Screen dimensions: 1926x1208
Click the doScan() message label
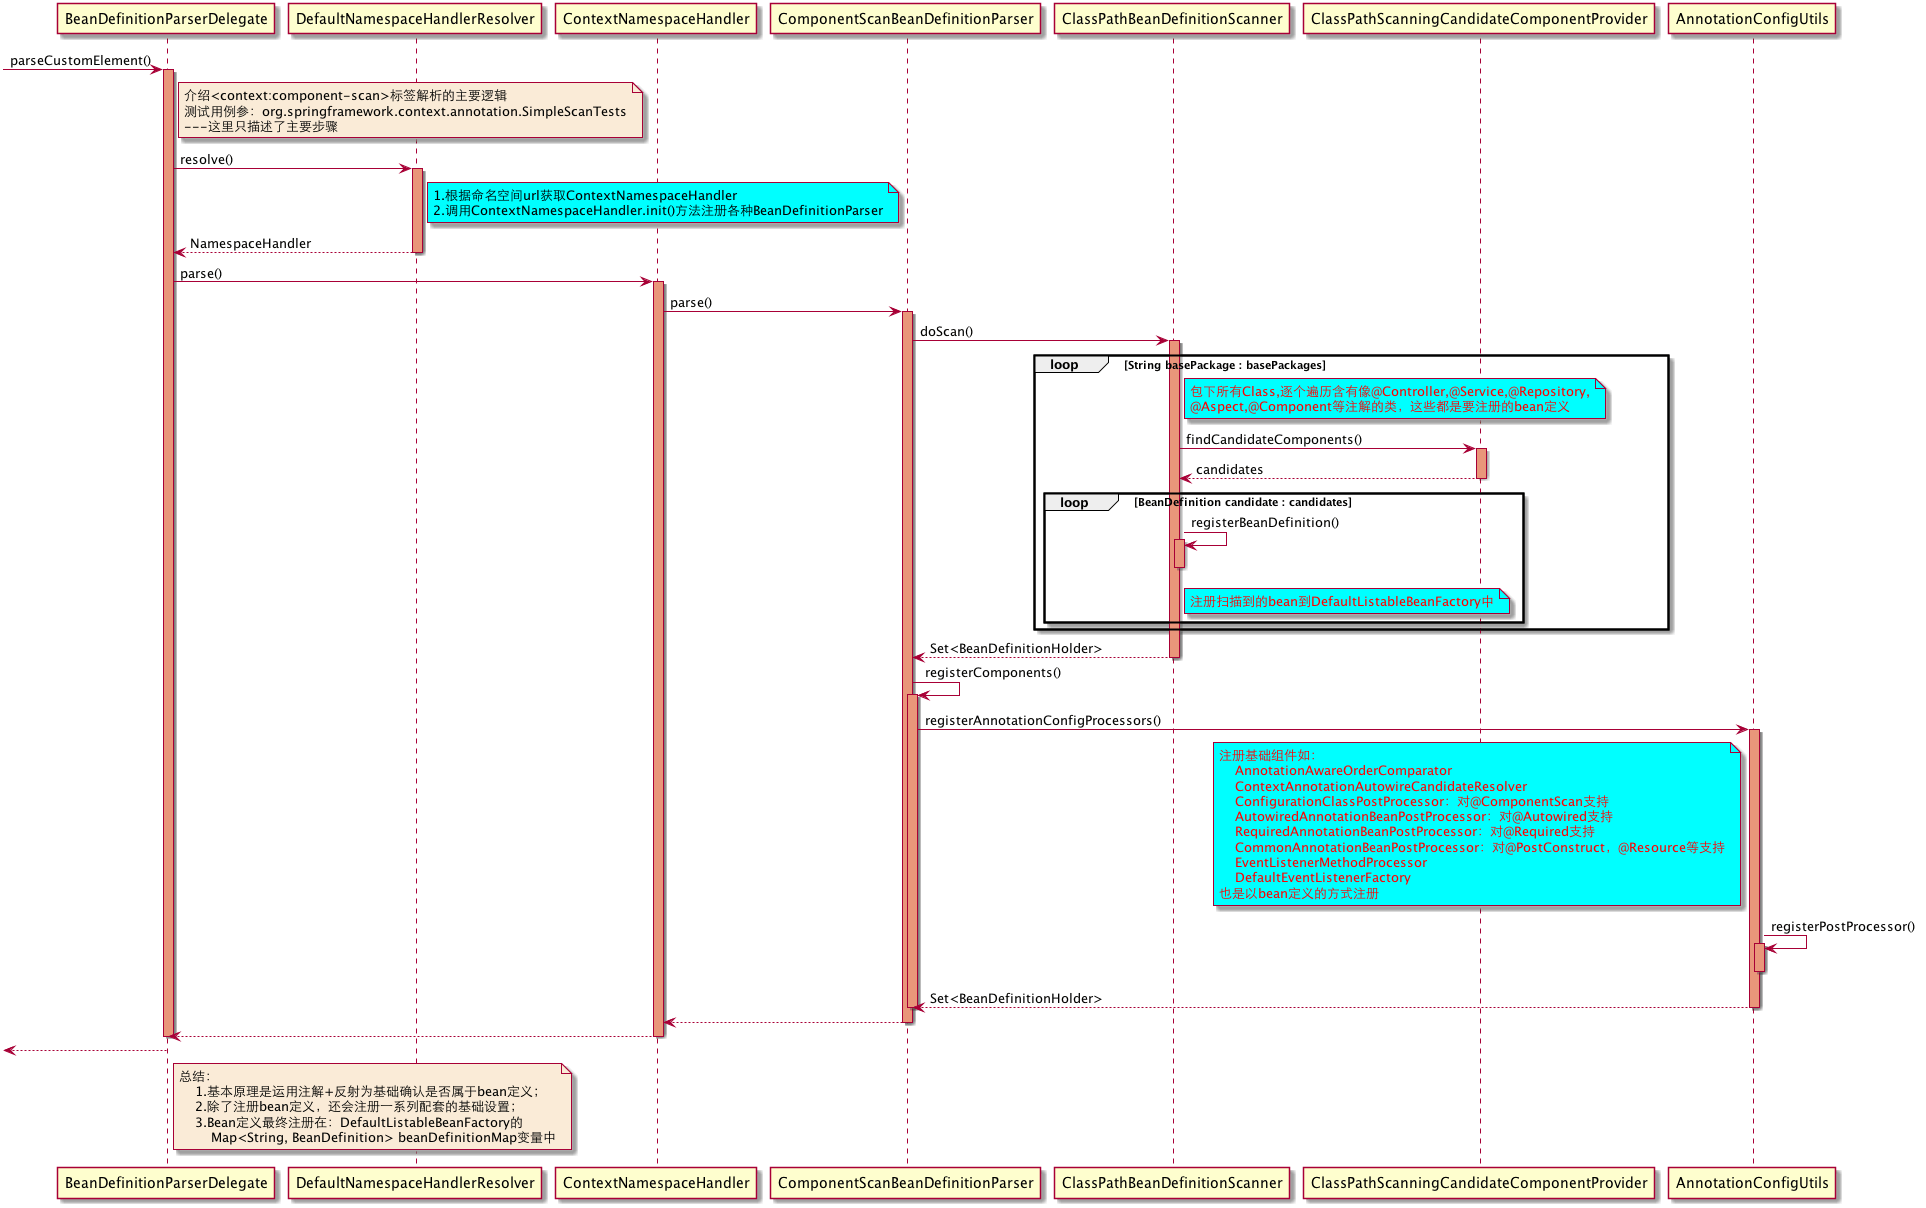point(946,332)
